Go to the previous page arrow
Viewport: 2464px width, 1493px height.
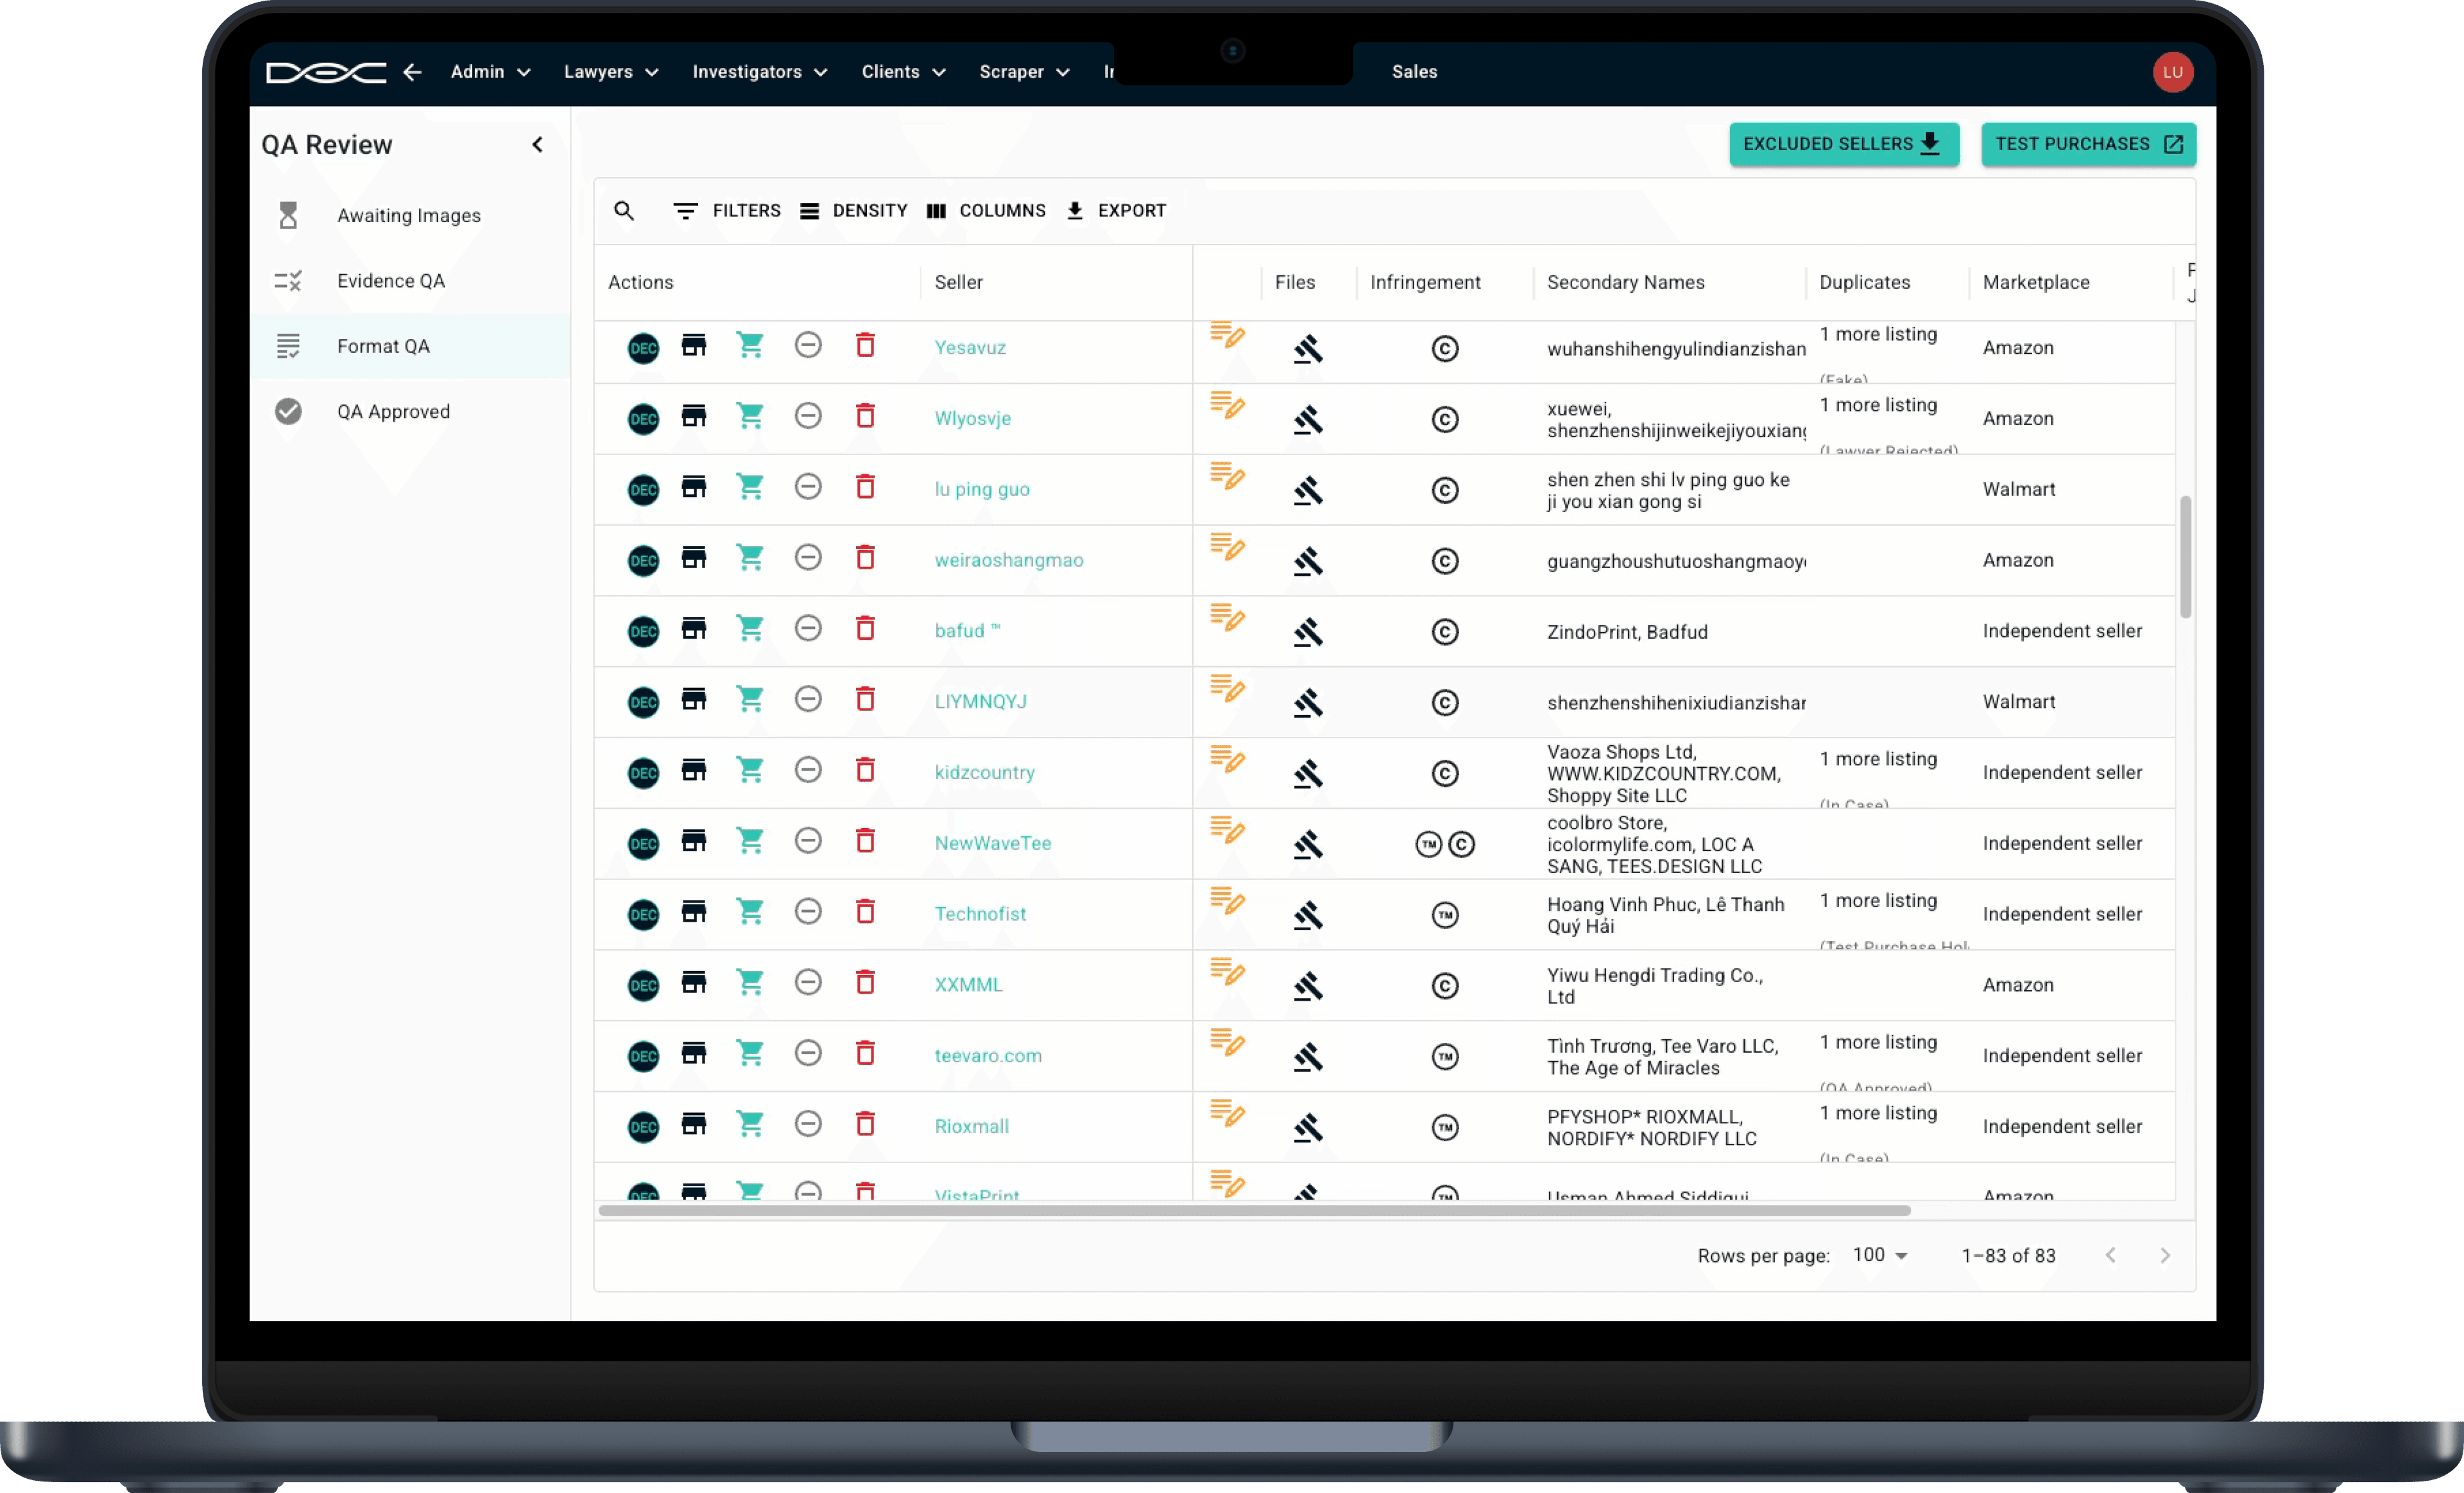[2110, 1256]
